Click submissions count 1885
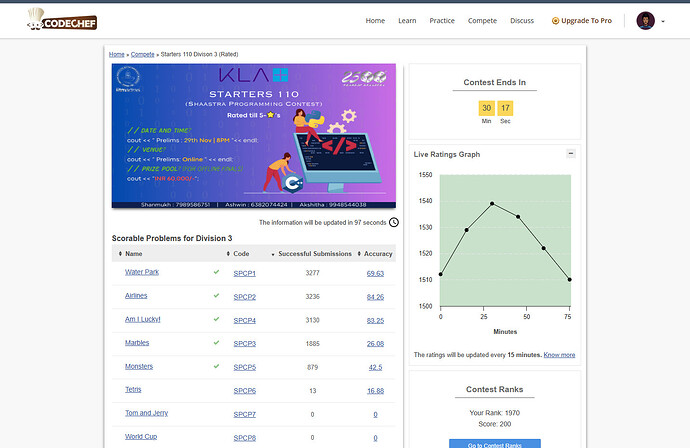This screenshot has height=448, width=690. click(x=312, y=343)
